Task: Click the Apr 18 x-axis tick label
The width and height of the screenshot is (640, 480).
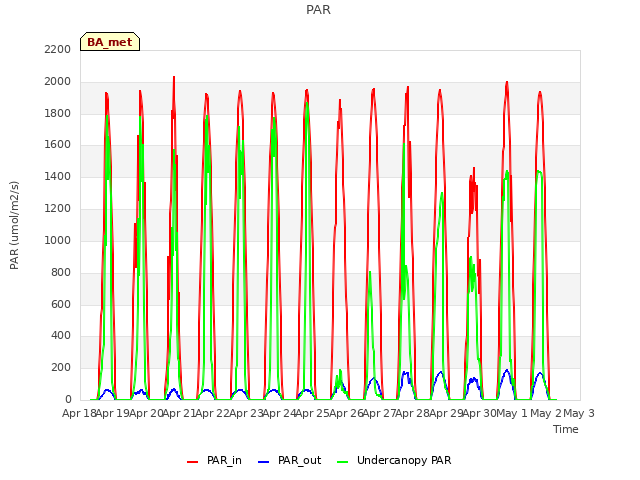Action: click(x=79, y=413)
